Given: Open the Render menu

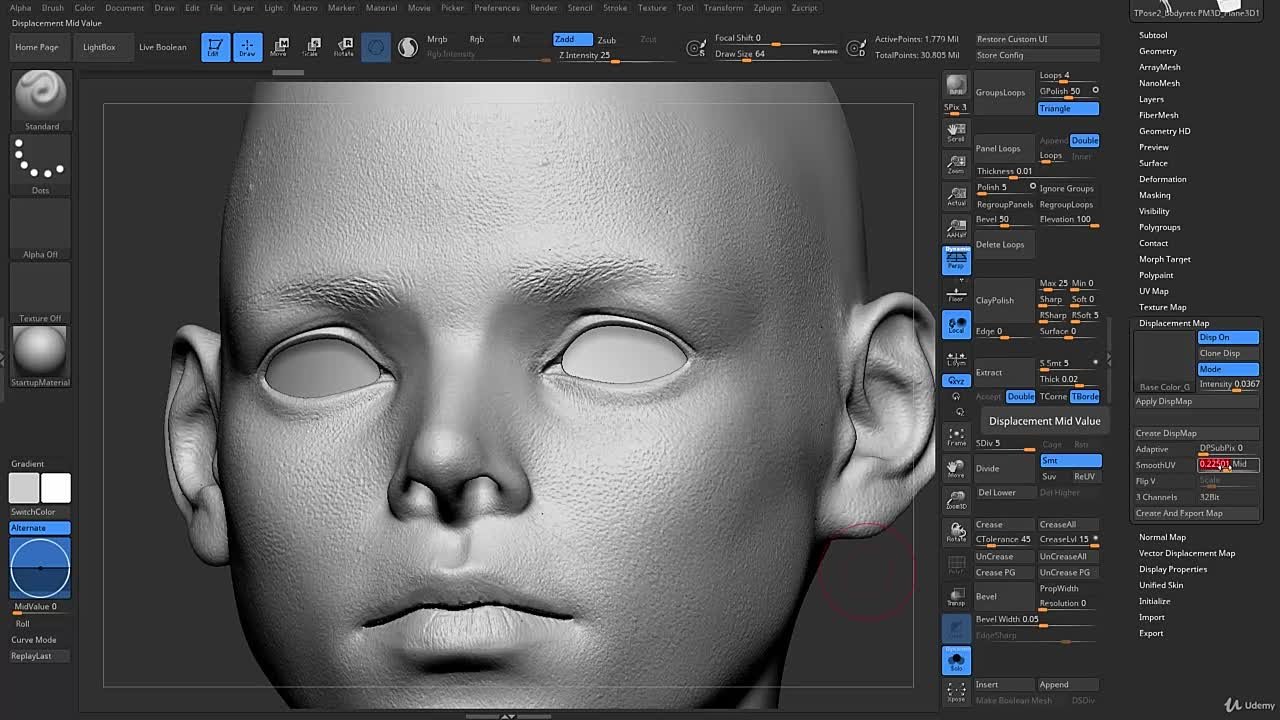Looking at the screenshot, I should [543, 8].
